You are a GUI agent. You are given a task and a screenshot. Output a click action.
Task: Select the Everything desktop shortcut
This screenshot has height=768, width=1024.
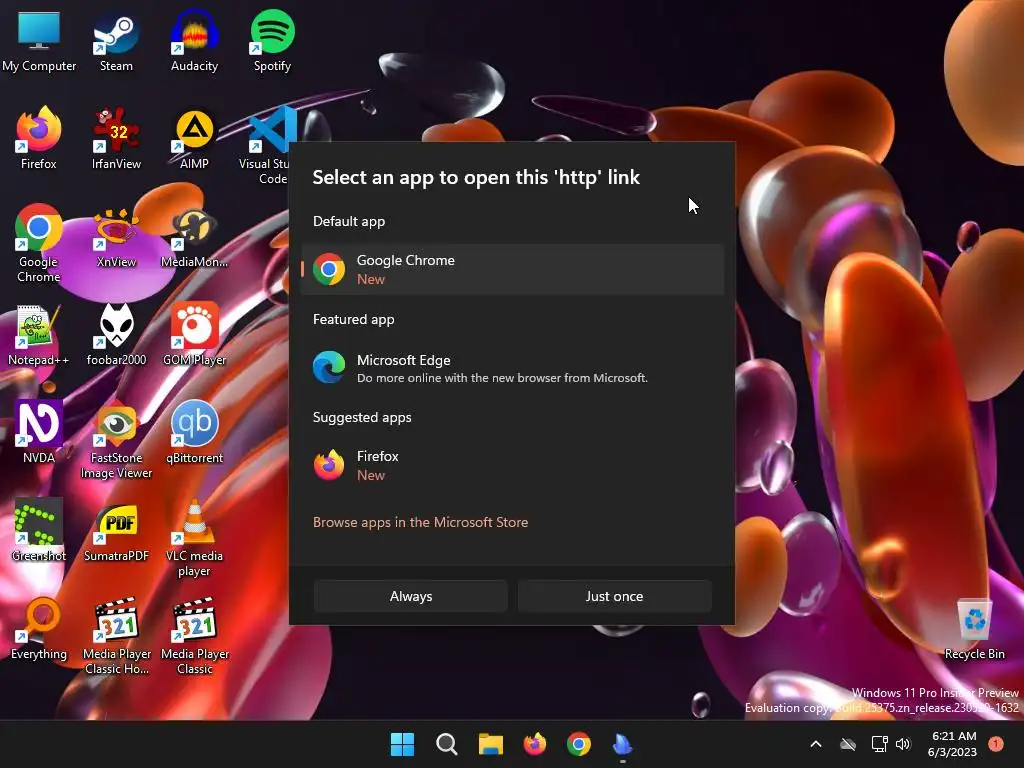pyautogui.click(x=39, y=628)
